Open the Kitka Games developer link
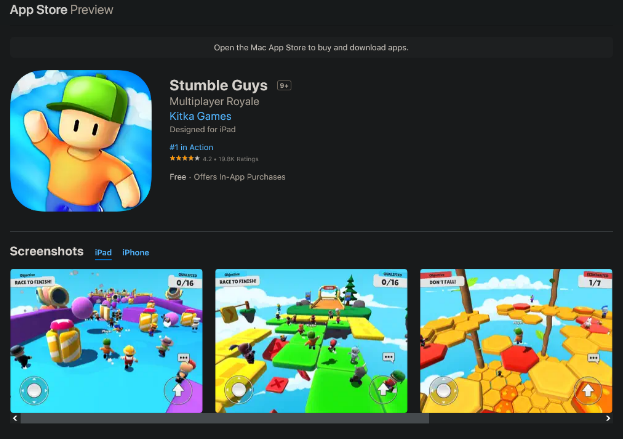Screen dimensions: 623x439 pyautogui.click(x=200, y=116)
